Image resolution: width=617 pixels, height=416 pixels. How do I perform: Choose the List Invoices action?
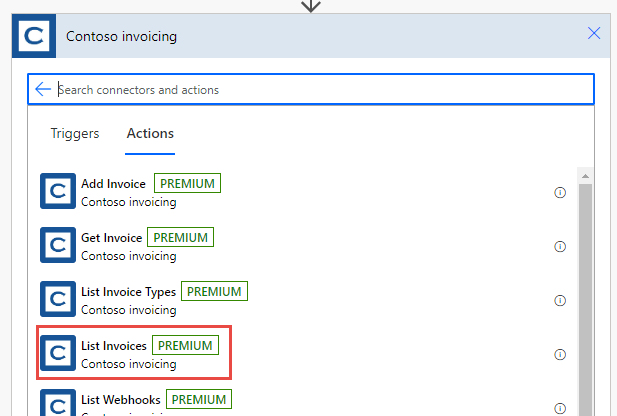[x=114, y=346]
